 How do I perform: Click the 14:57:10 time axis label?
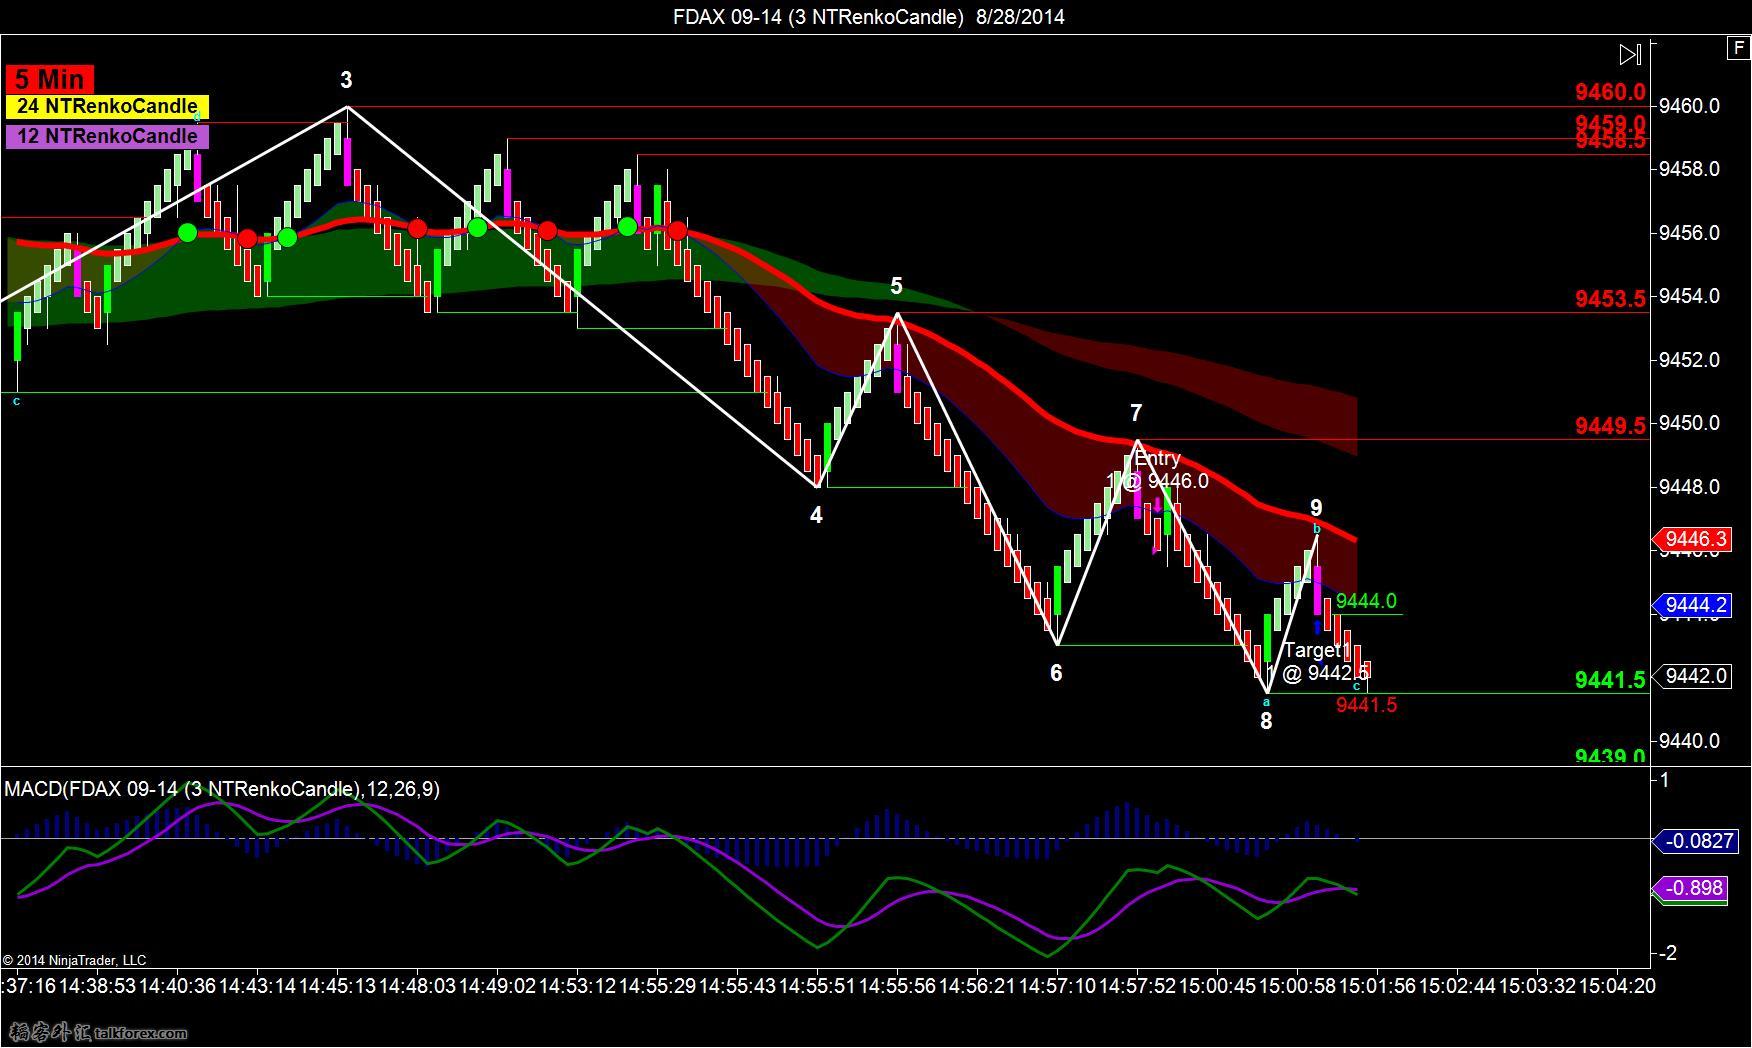pyautogui.click(x=1057, y=986)
